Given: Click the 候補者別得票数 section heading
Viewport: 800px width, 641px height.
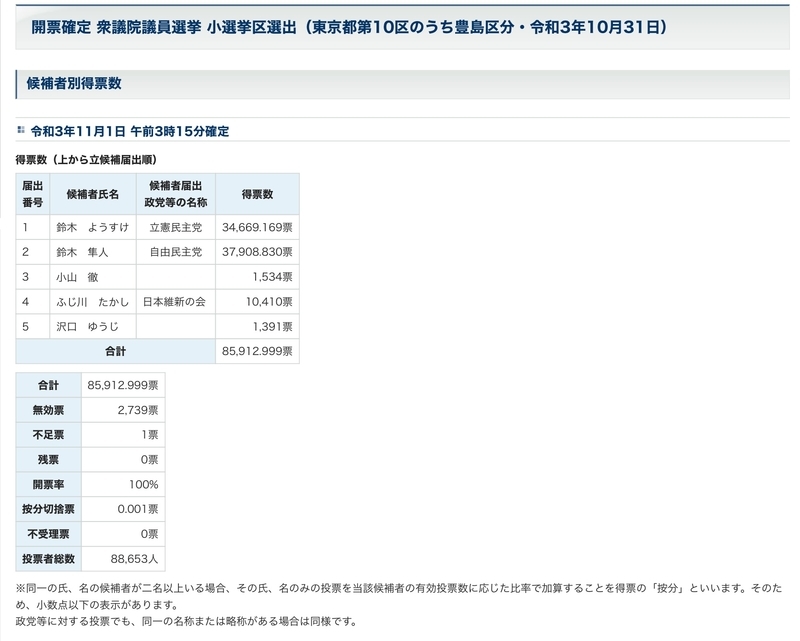Looking at the screenshot, I should click(x=74, y=83).
